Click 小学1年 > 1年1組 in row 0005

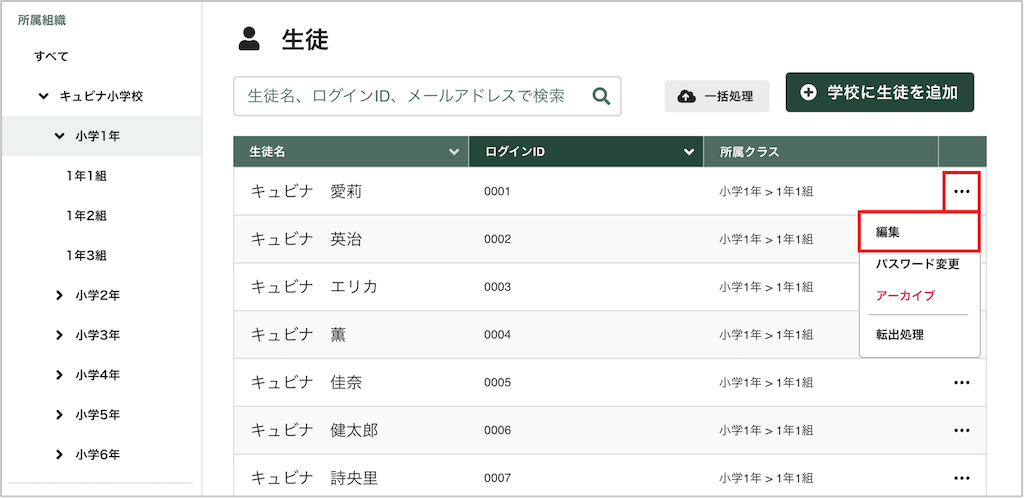click(x=766, y=382)
